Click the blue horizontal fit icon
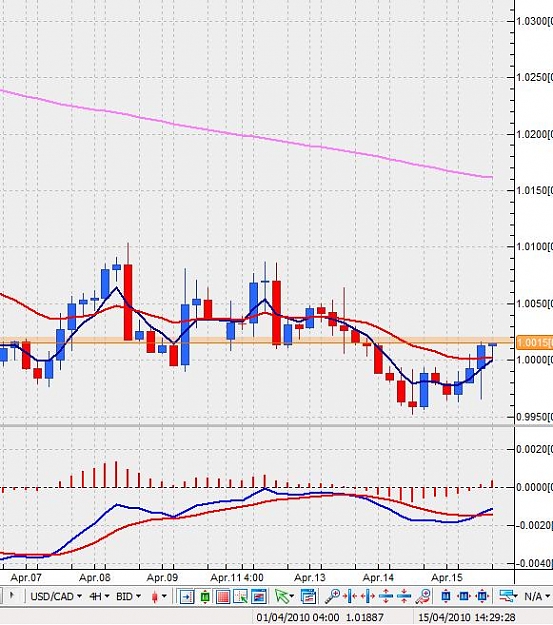The height and width of the screenshot is (625, 553). pyautogui.click(x=464, y=597)
